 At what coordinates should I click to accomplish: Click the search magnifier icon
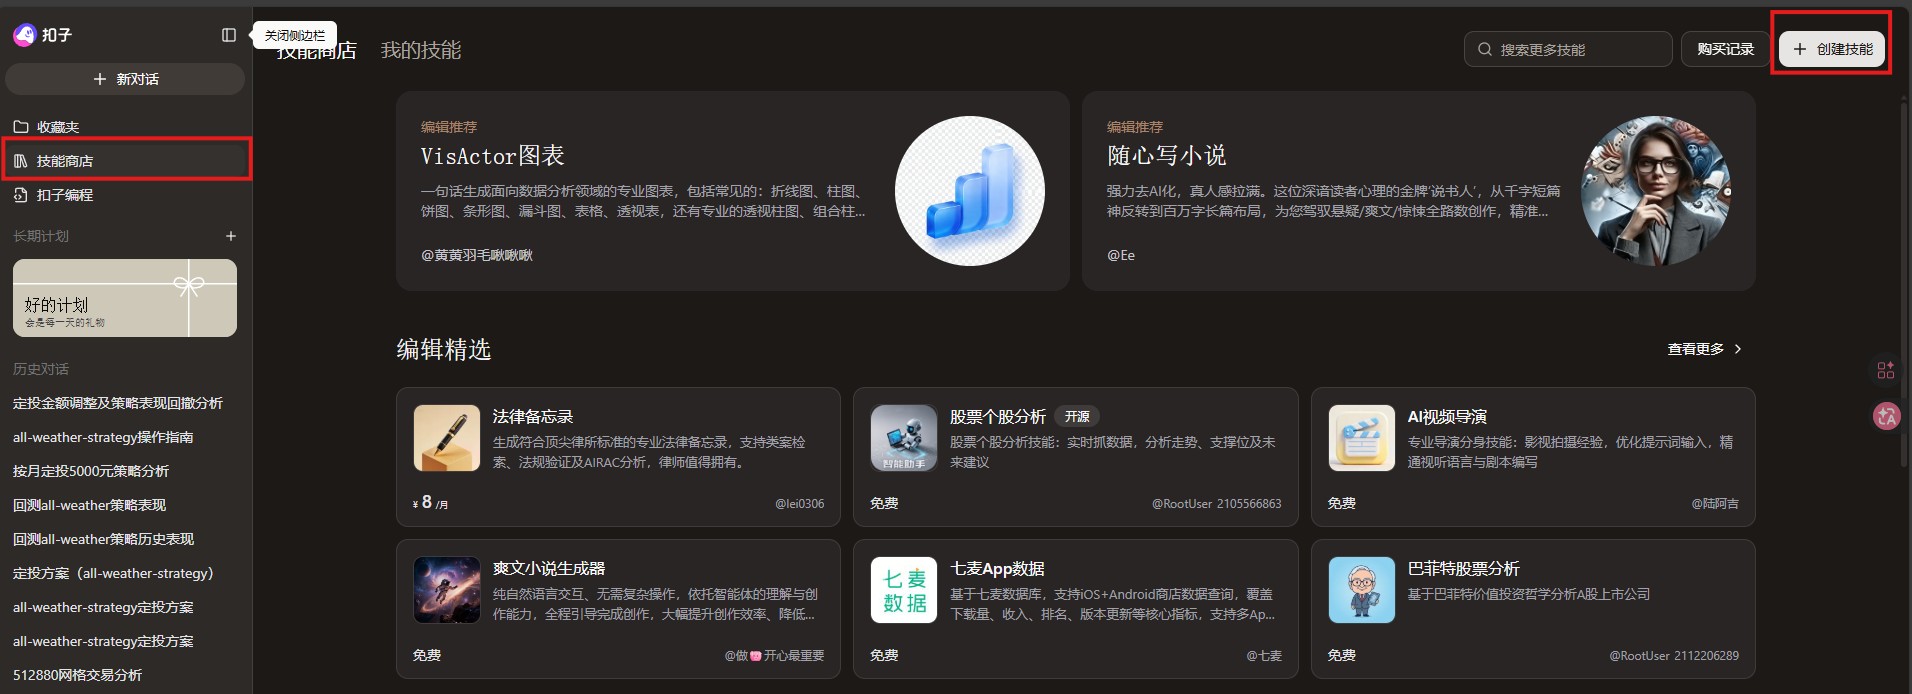pyautogui.click(x=1485, y=49)
